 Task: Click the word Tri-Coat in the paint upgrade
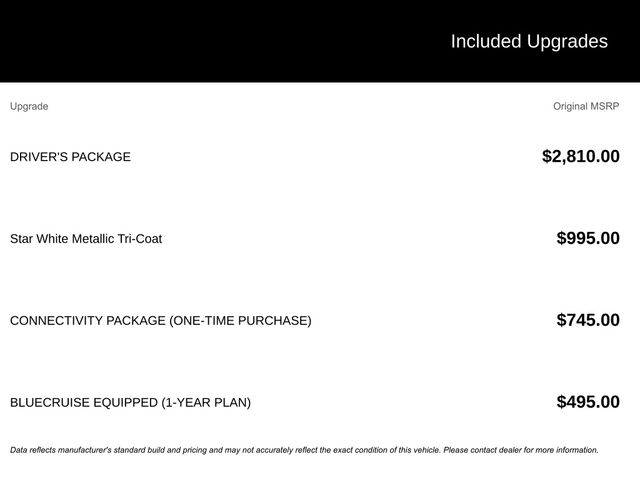tap(139, 239)
